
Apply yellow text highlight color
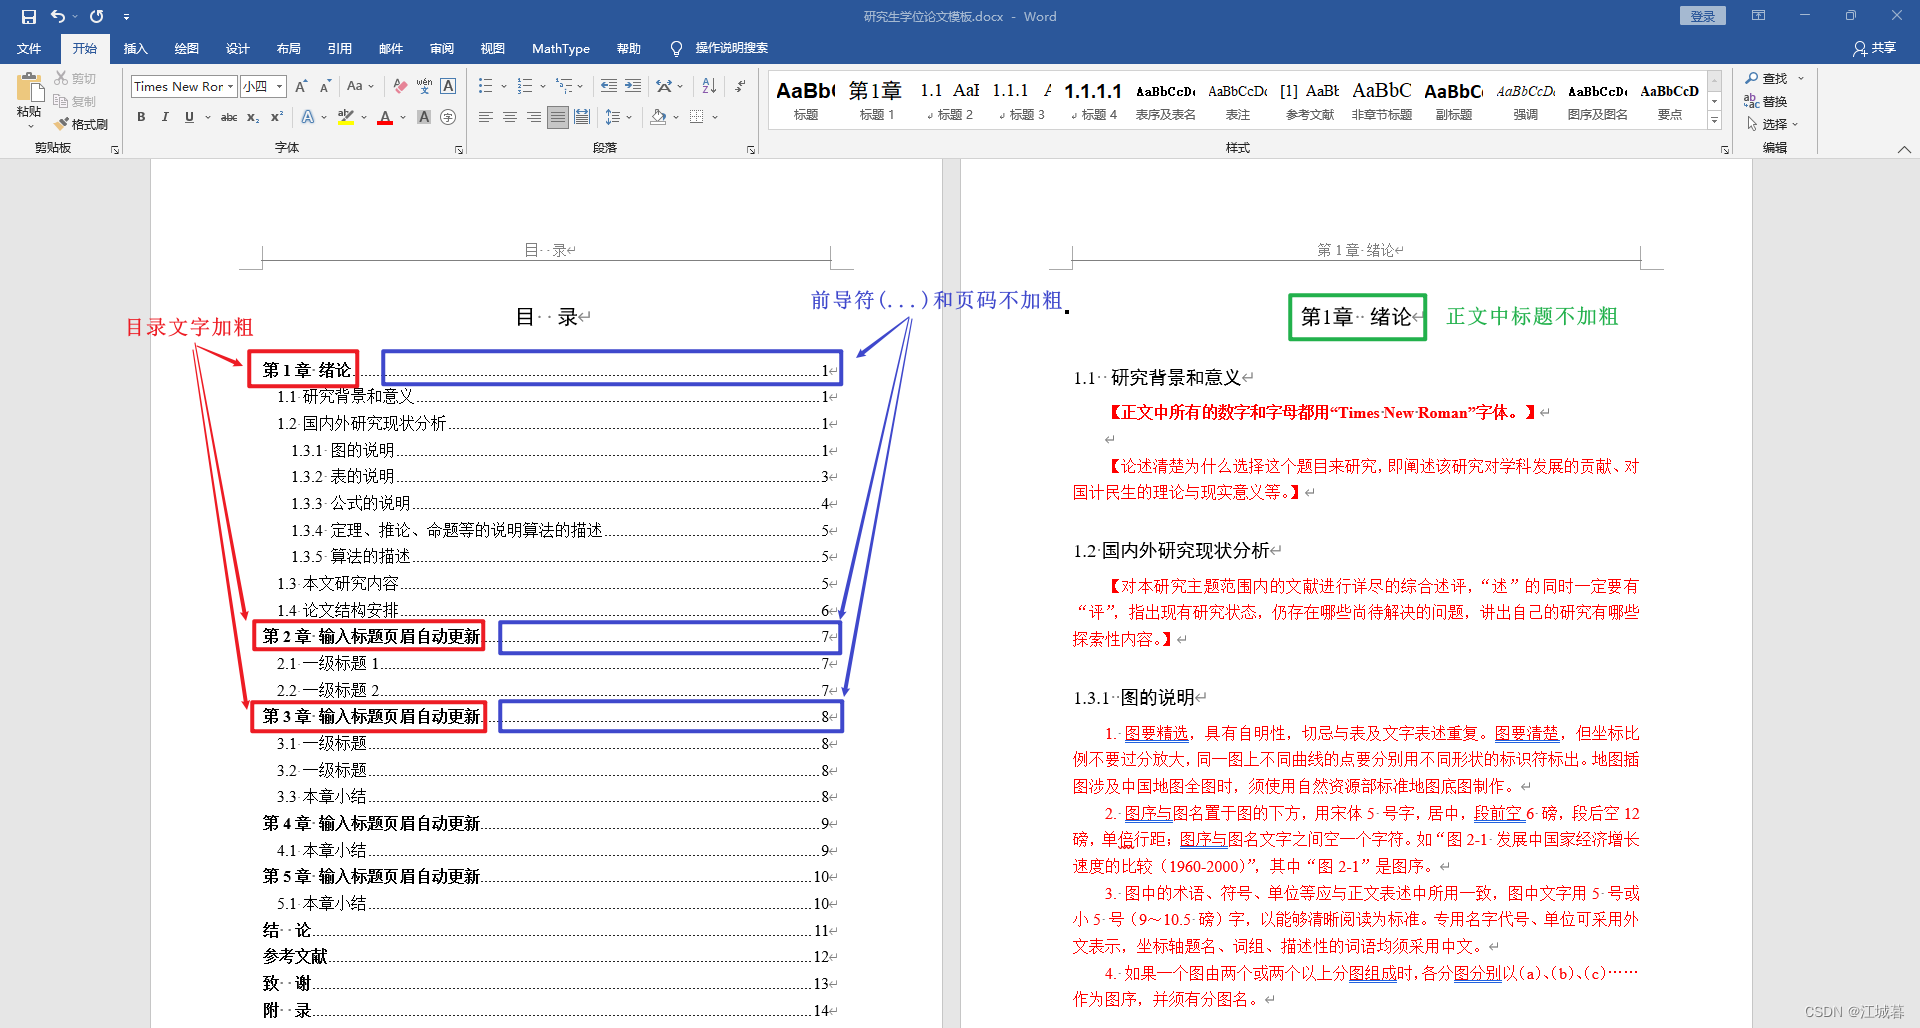(x=346, y=117)
